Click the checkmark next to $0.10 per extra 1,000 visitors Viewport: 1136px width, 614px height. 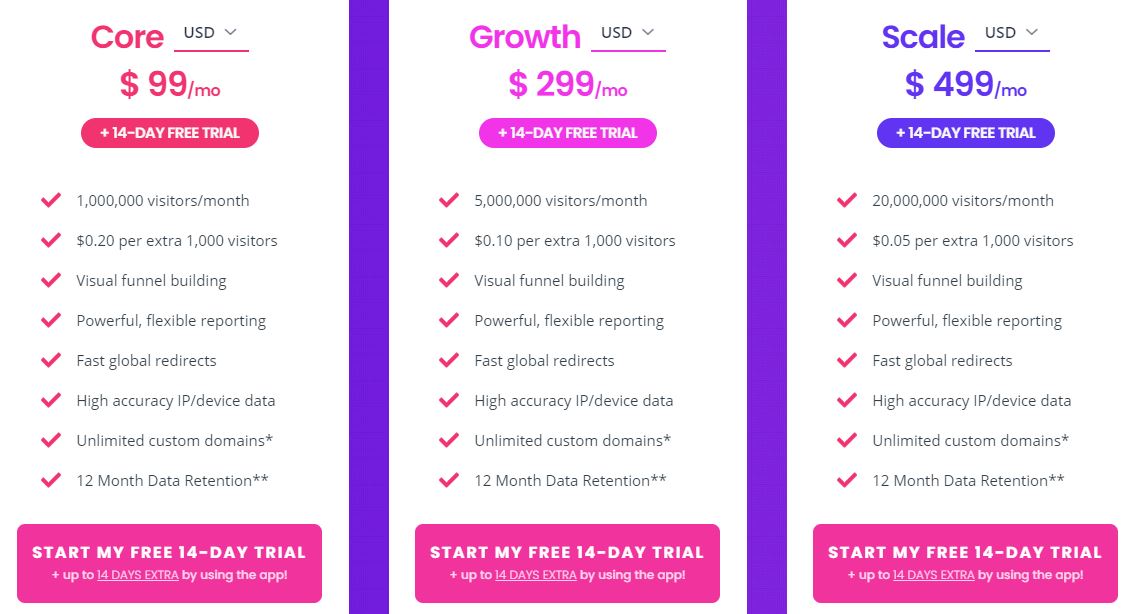point(449,240)
